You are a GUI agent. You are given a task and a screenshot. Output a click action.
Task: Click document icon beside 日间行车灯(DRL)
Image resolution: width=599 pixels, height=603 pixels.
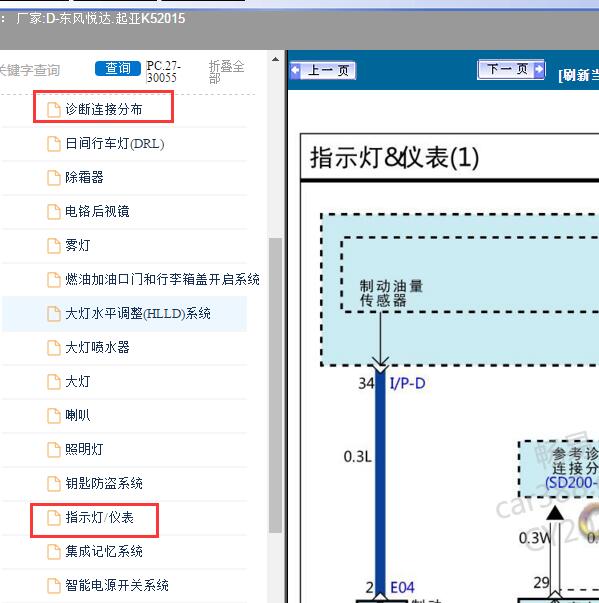click(54, 144)
